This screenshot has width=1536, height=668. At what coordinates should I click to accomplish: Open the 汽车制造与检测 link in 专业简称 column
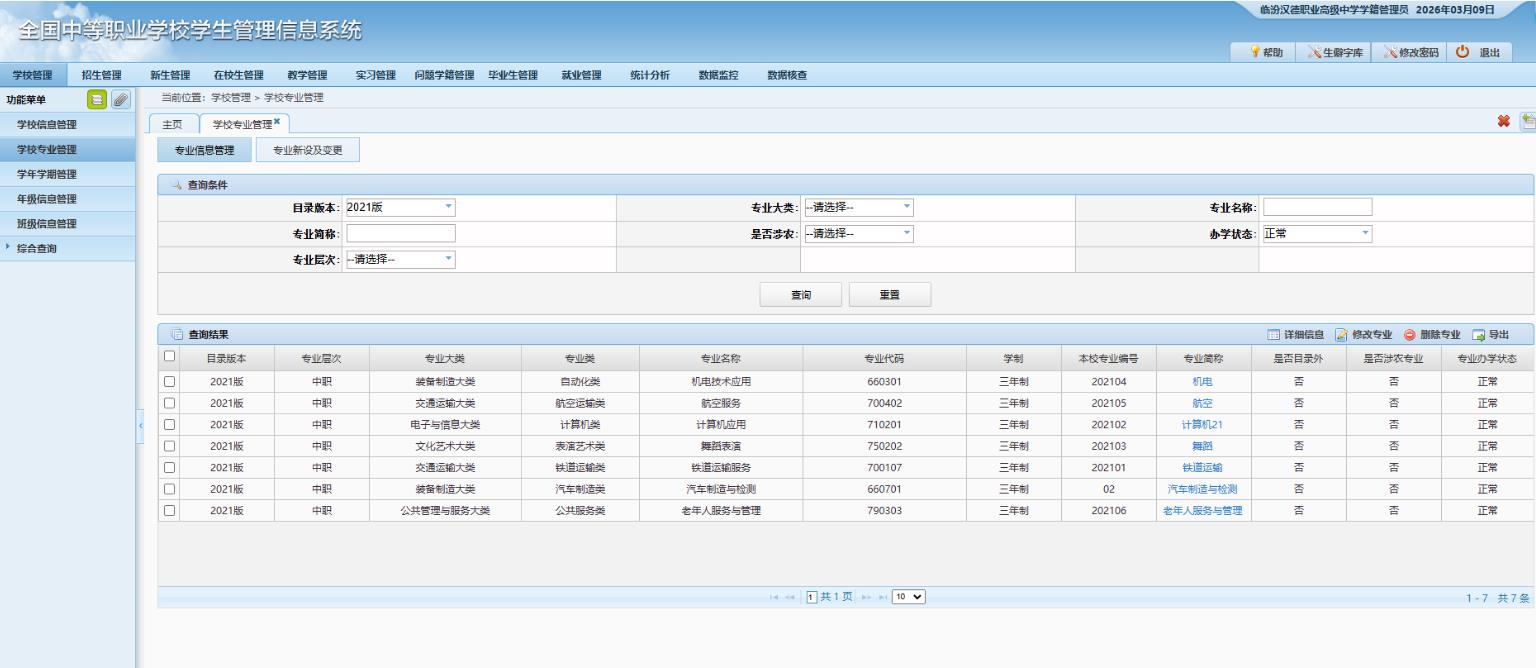[x=1203, y=489]
